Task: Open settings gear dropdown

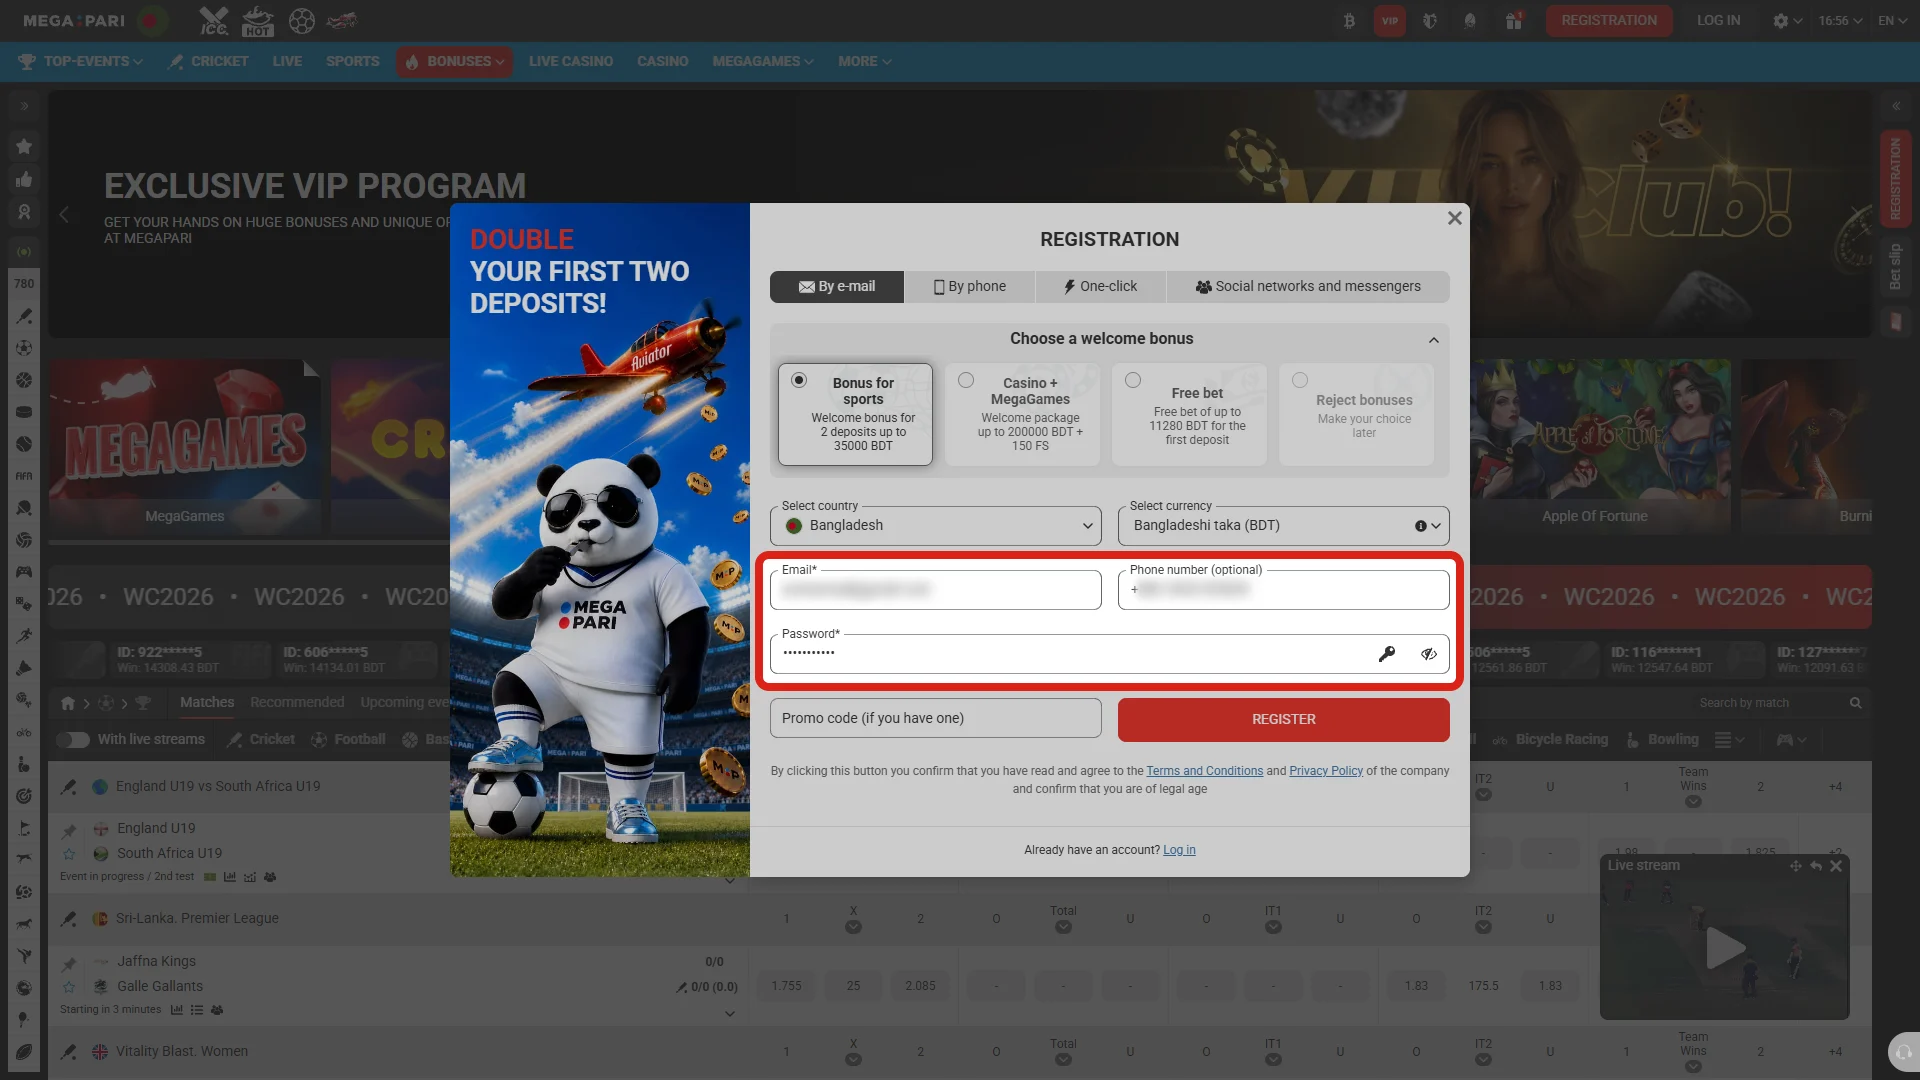Action: pyautogui.click(x=1787, y=20)
